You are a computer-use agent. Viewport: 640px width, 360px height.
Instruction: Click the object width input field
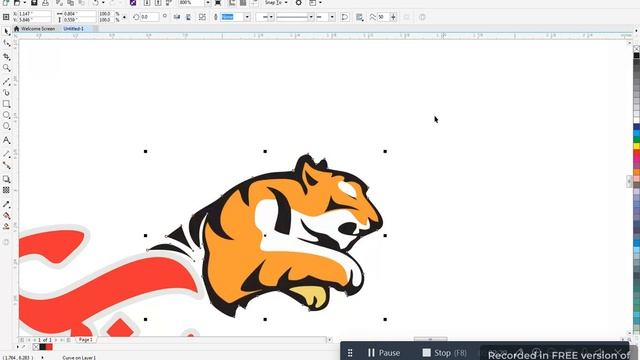point(79,14)
